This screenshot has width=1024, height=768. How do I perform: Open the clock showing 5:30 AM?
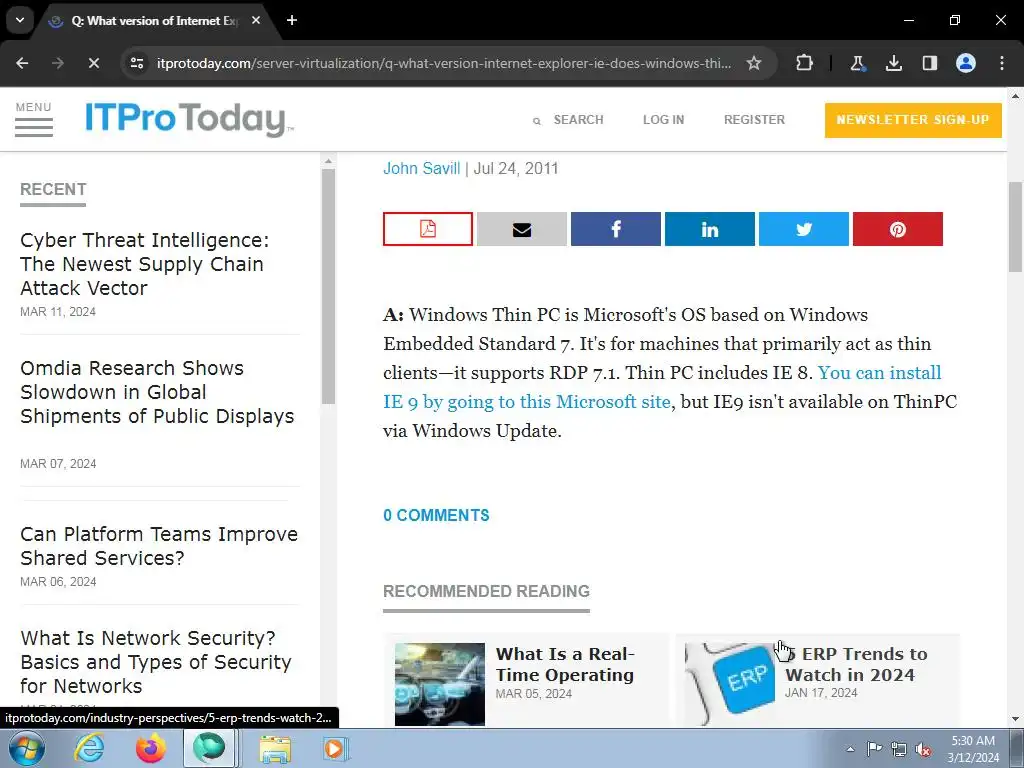(973, 749)
